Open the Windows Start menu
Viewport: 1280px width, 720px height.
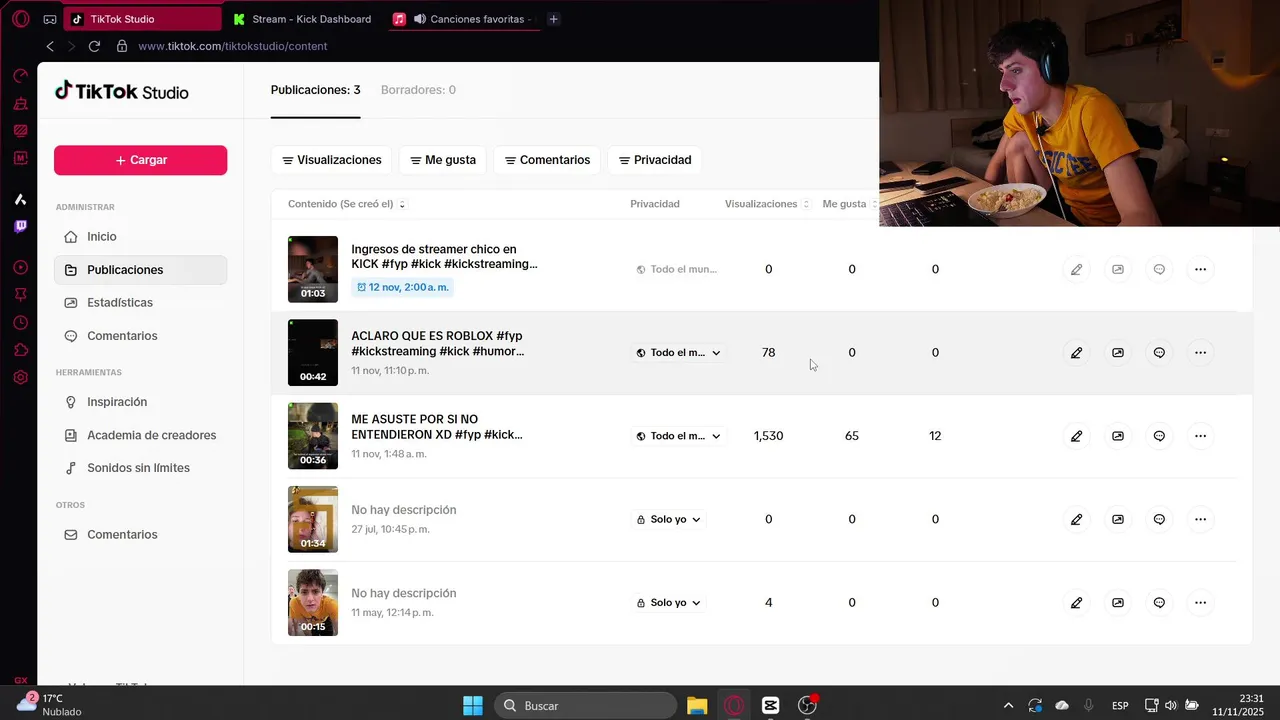click(473, 706)
